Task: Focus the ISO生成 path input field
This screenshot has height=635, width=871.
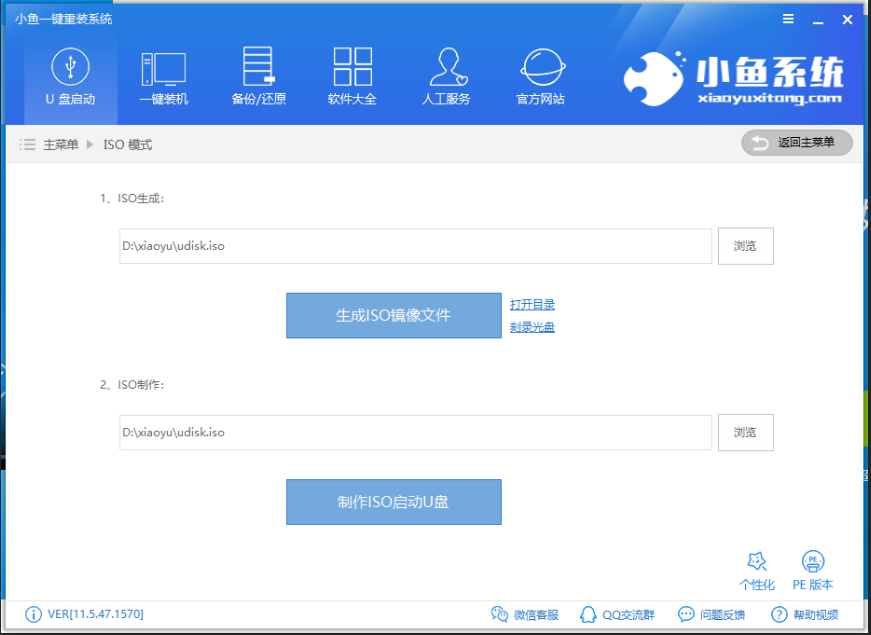Action: [x=416, y=246]
